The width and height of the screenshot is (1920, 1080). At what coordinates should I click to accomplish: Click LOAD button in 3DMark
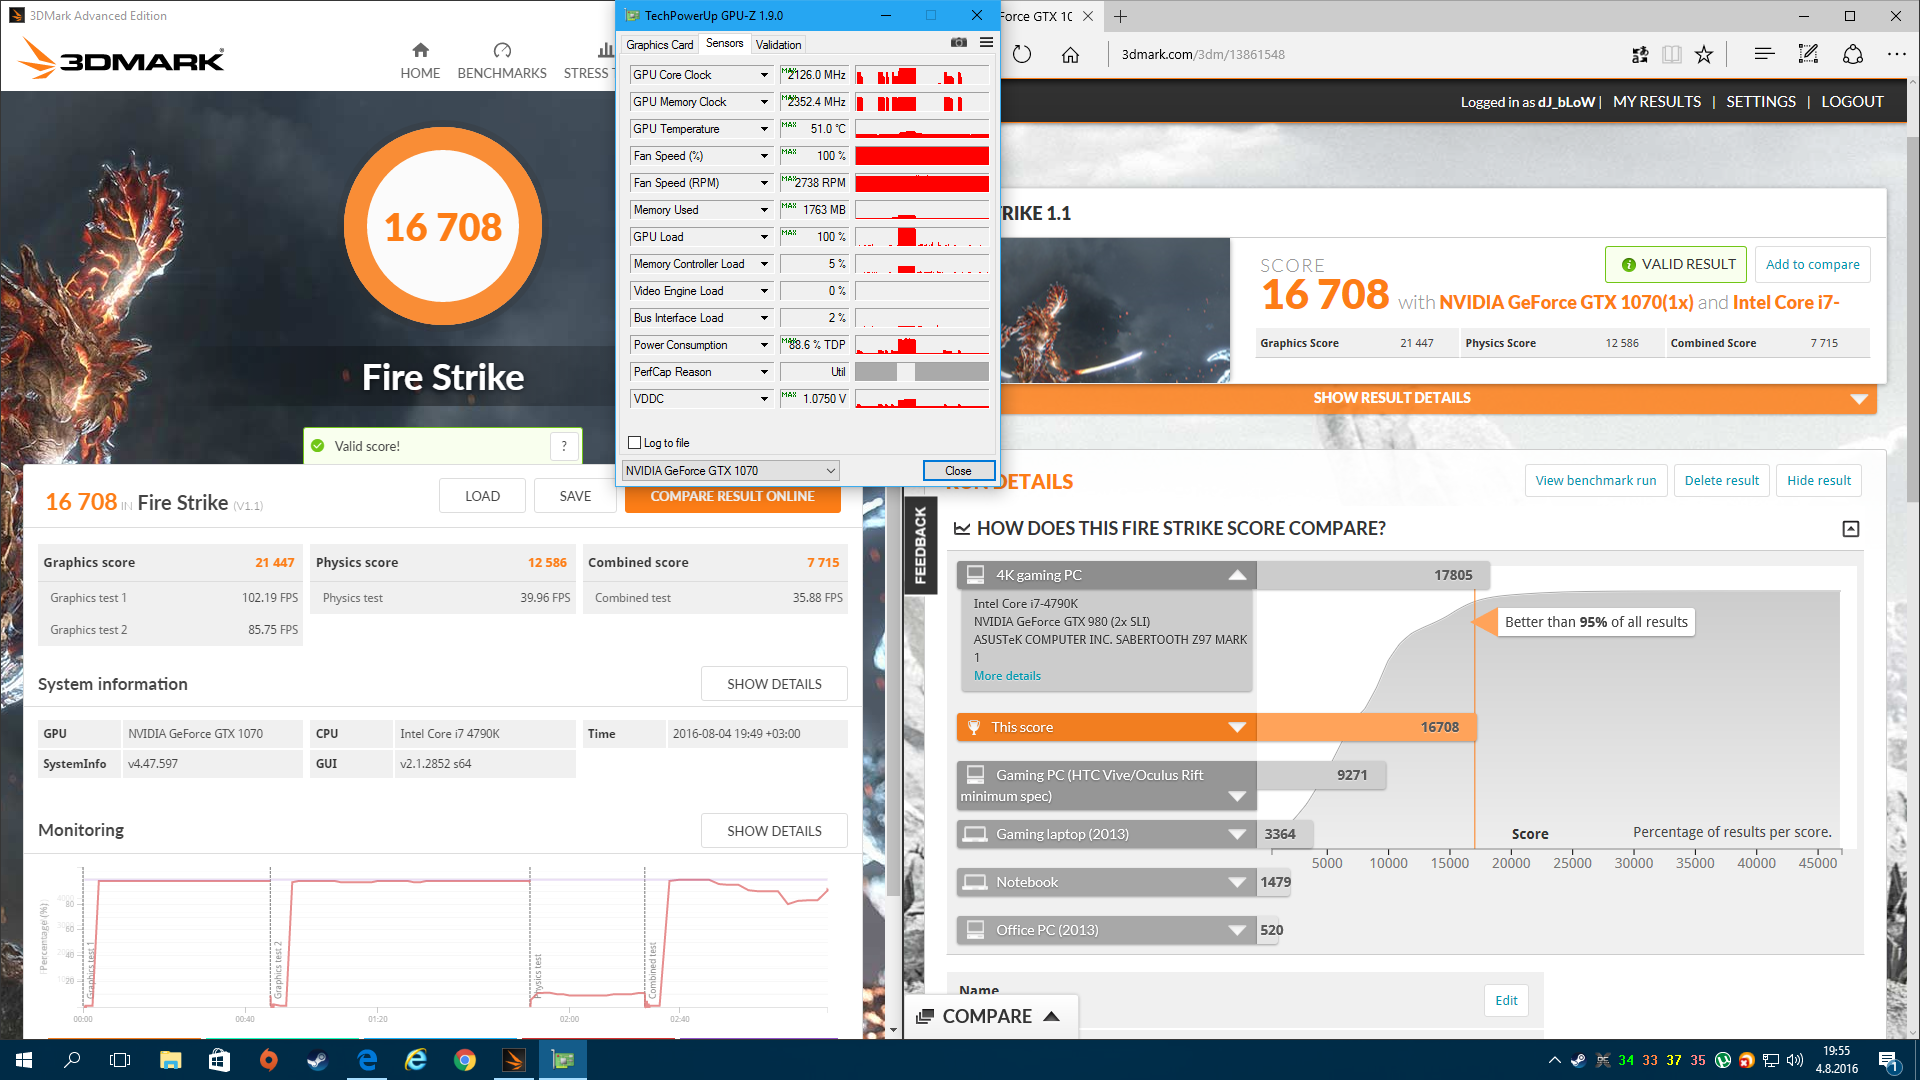[x=482, y=496]
